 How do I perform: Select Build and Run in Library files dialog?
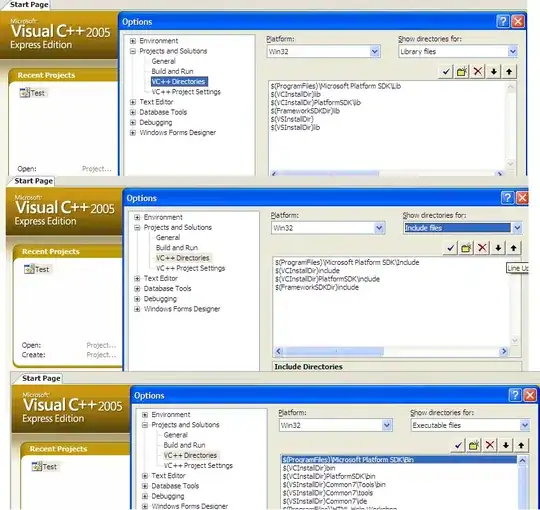(x=172, y=71)
